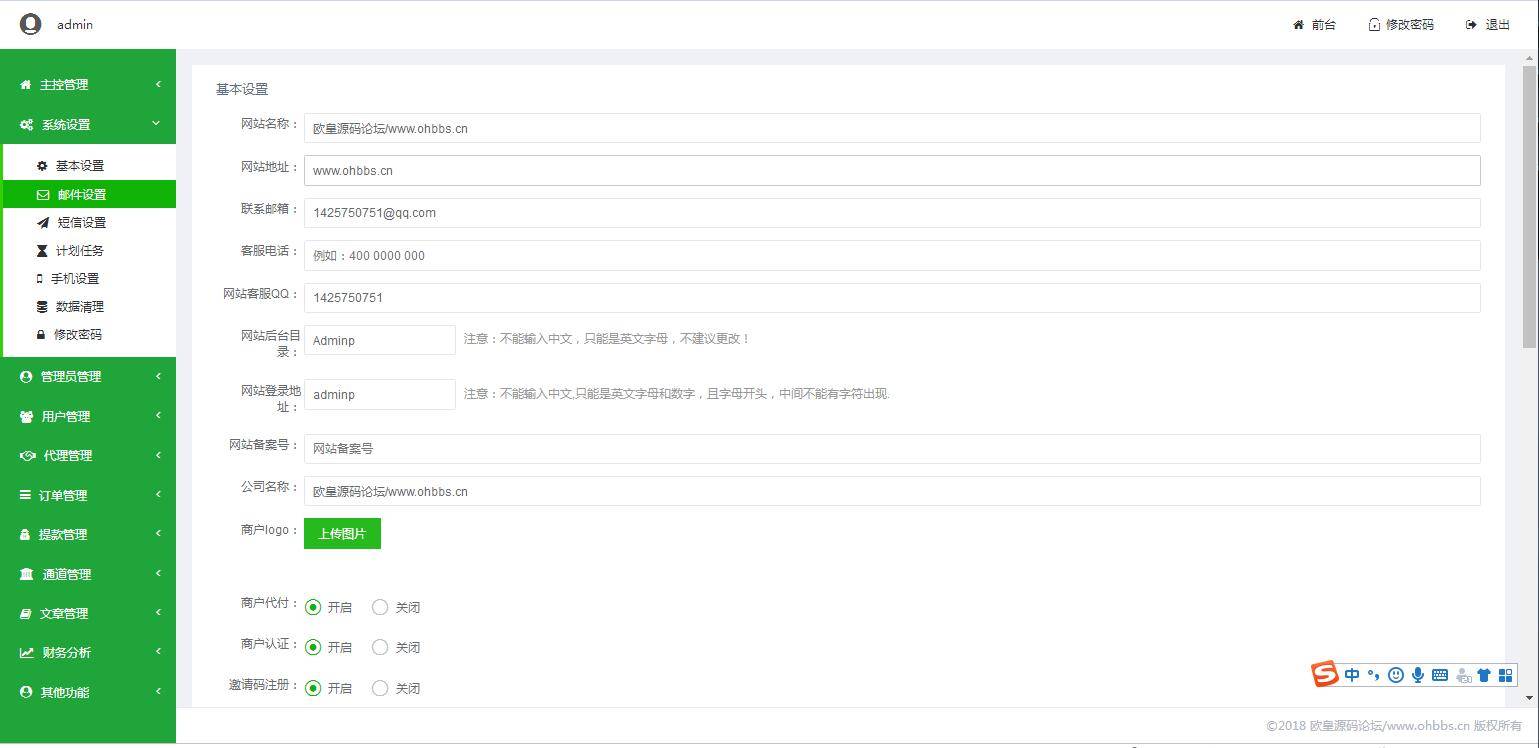Image resolution: width=1539 pixels, height=748 pixels.
Task: Enable 开启 for 商户代付
Action: tap(313, 607)
